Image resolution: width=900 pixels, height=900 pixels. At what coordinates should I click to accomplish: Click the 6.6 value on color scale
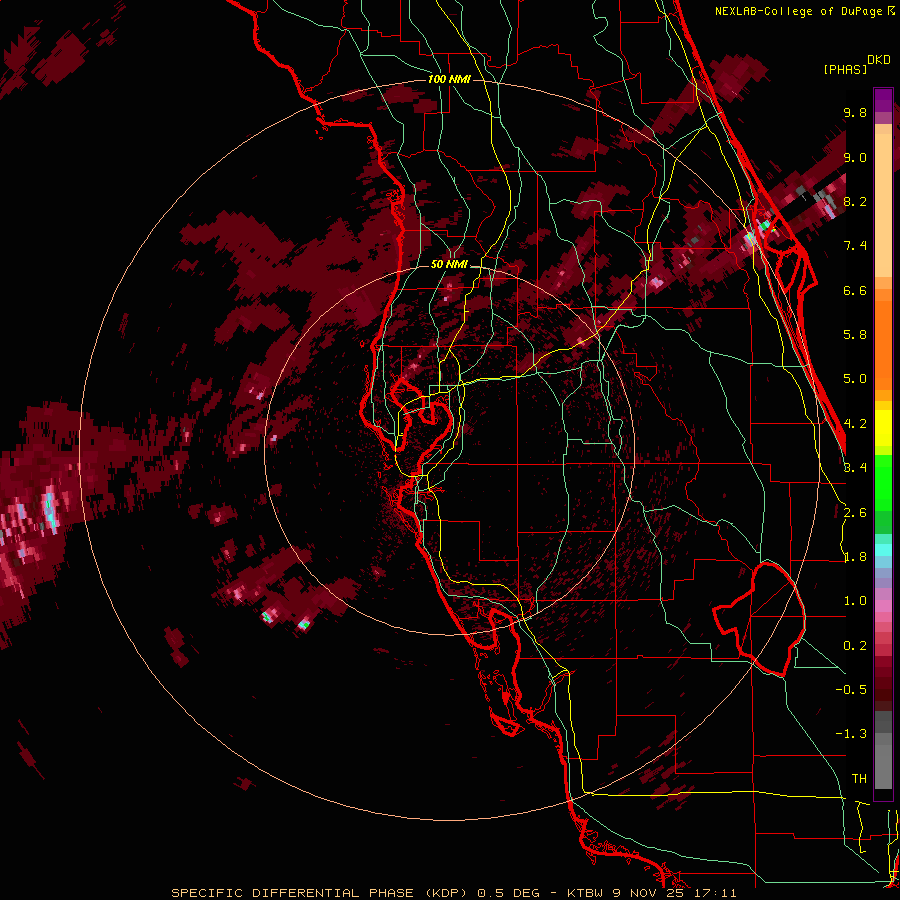pyautogui.click(x=855, y=290)
